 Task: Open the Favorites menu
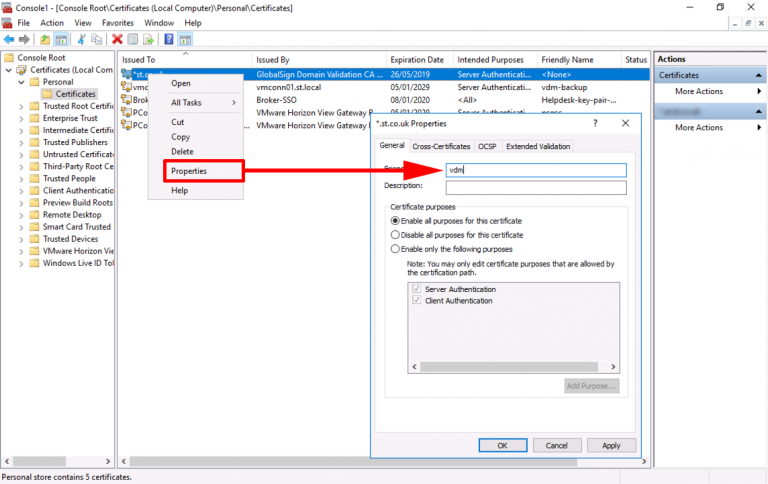coord(118,23)
